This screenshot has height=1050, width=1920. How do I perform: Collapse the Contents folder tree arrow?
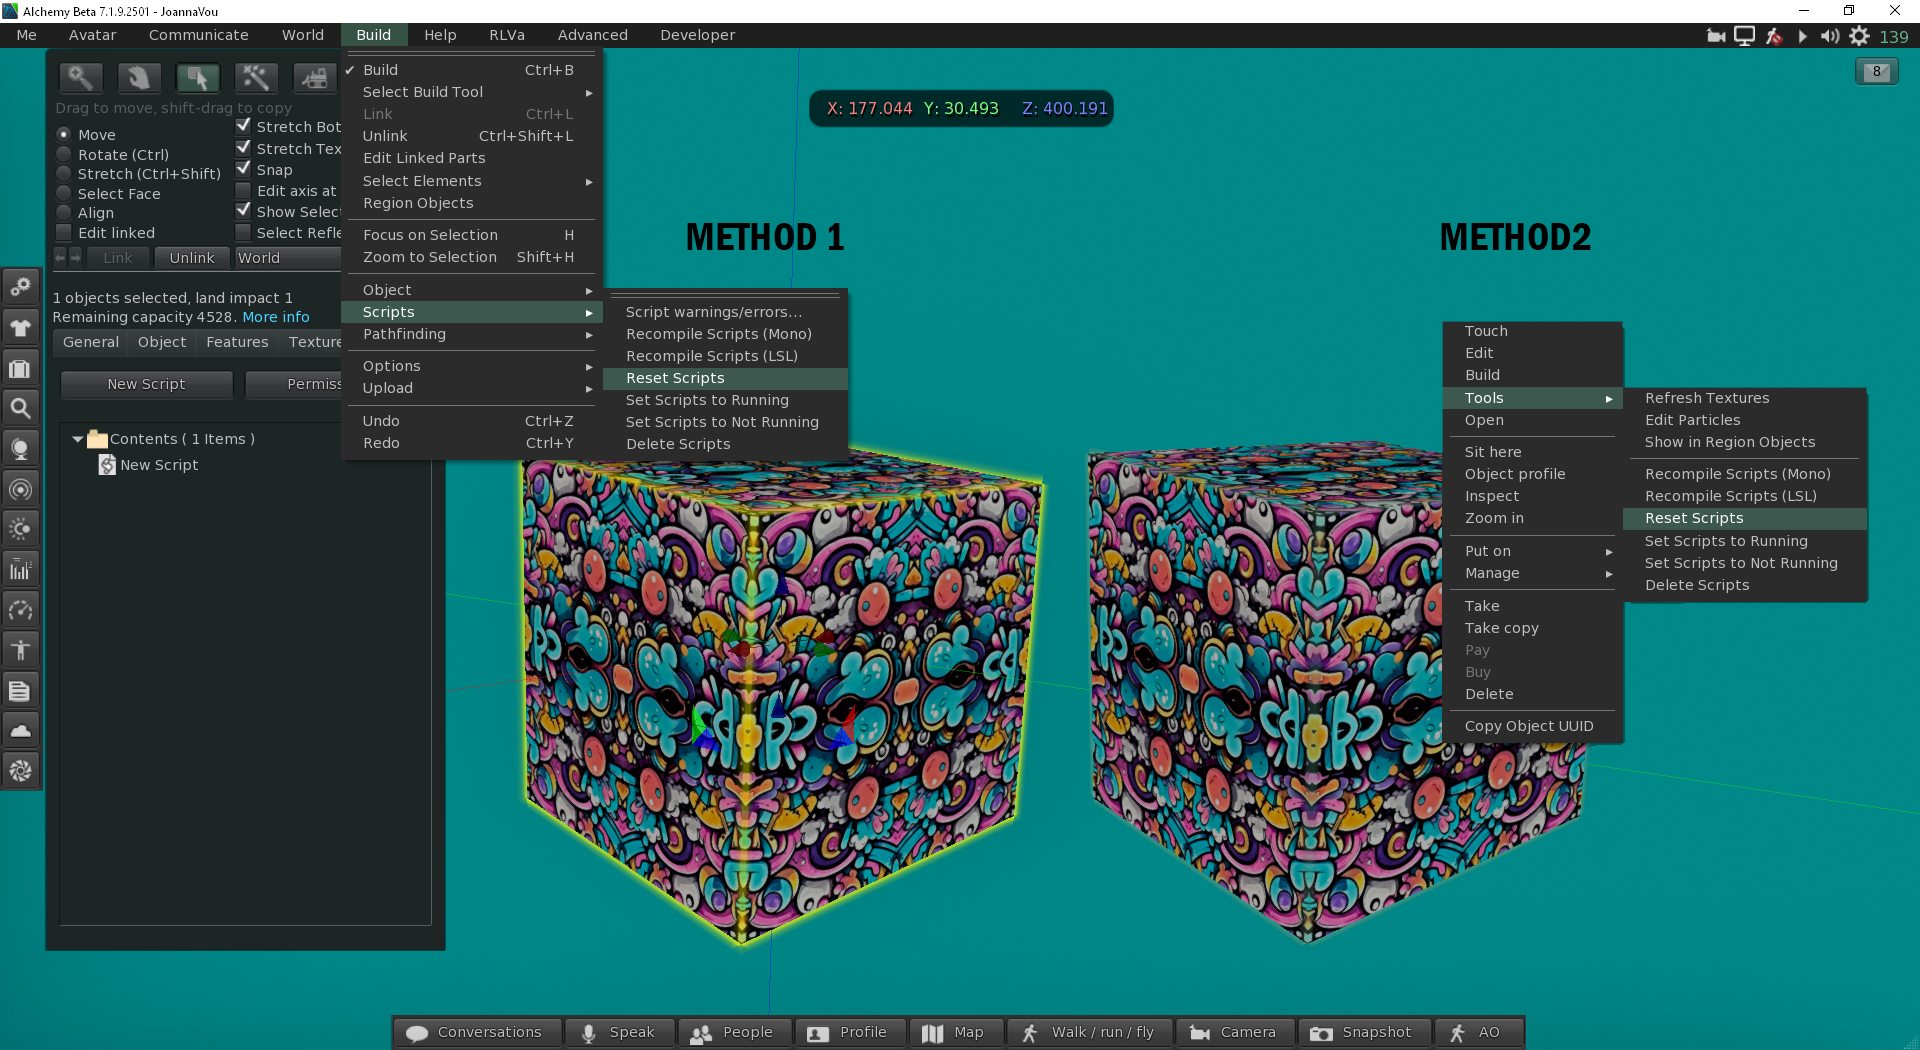(77, 439)
